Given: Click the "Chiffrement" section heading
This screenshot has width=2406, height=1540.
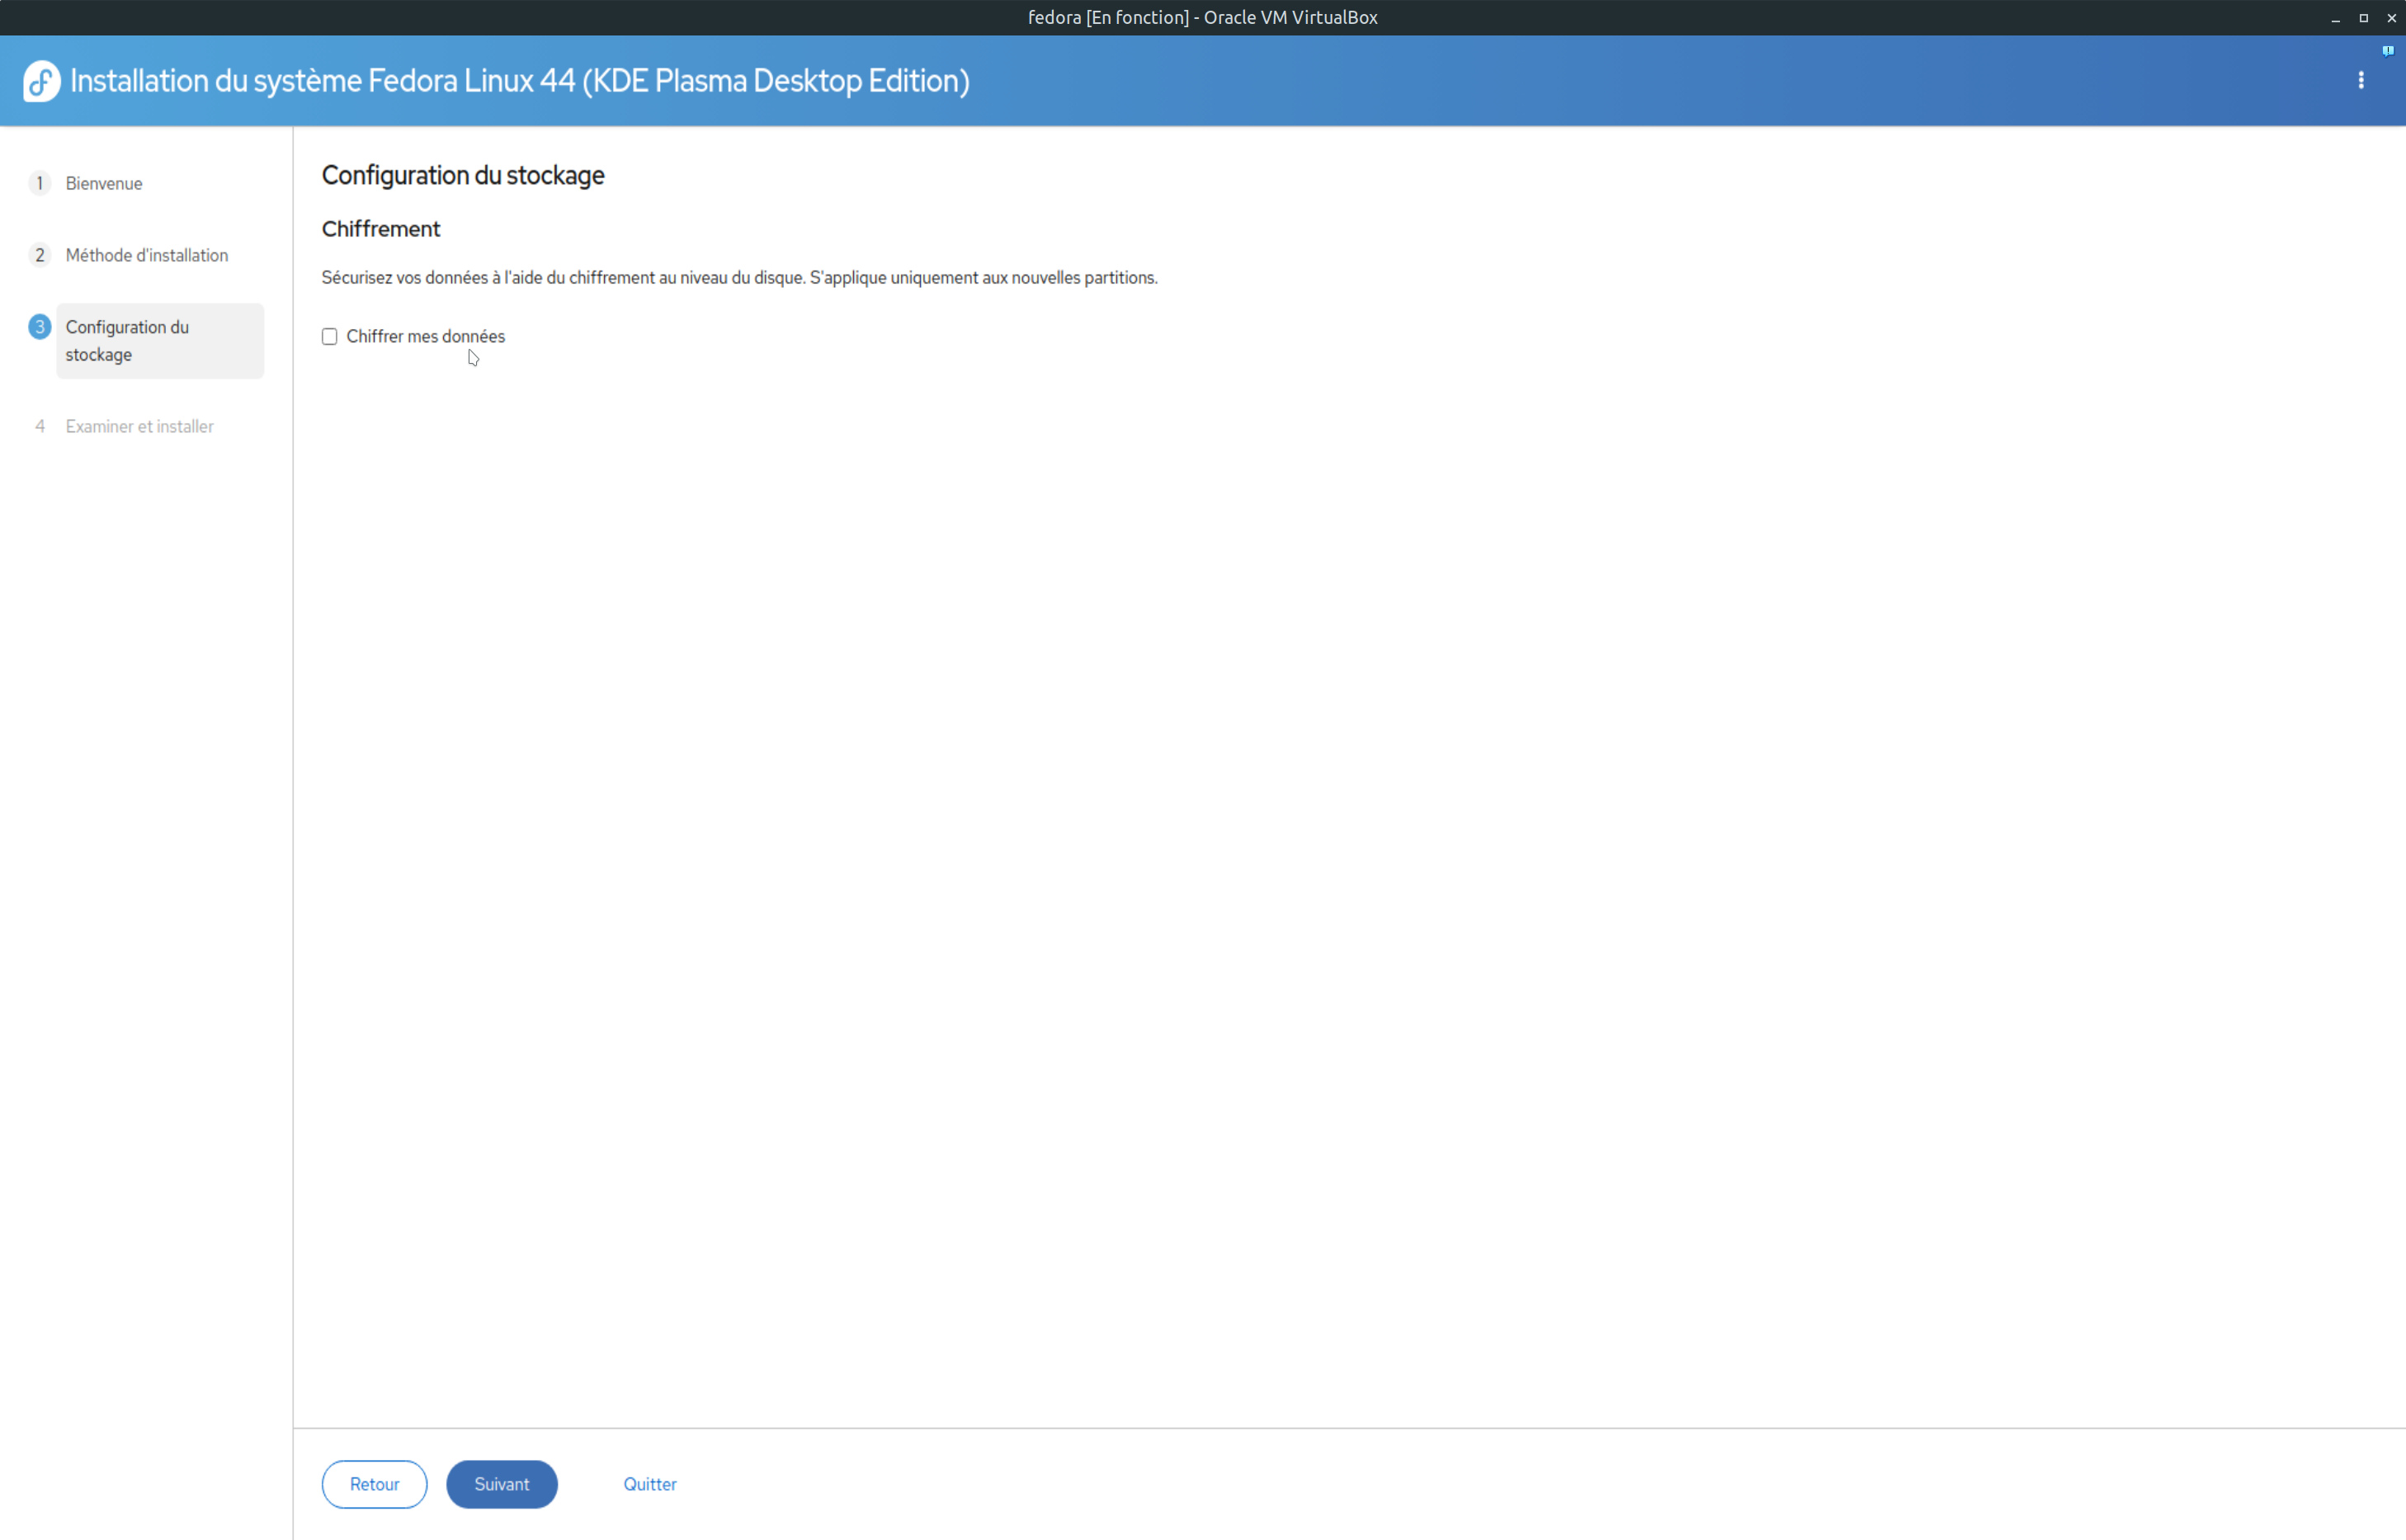Looking at the screenshot, I should point(381,230).
